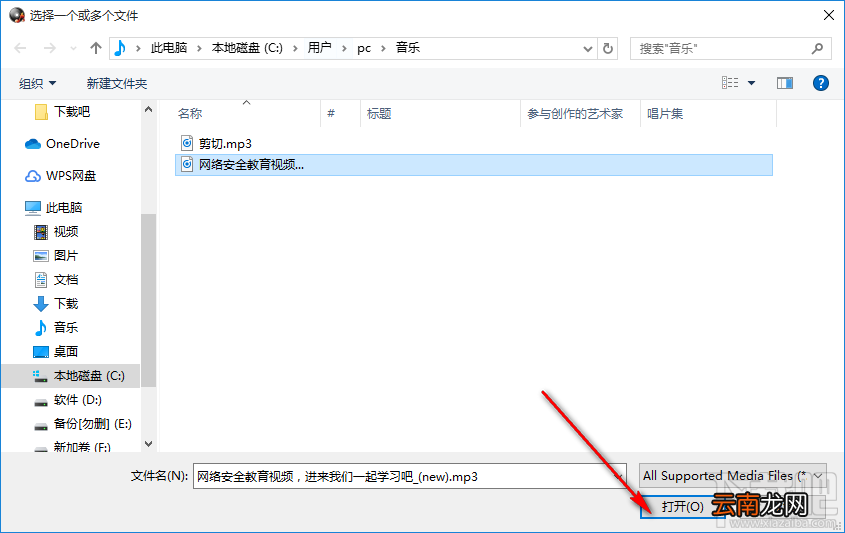Viewport: 845px width, 533px height.
Task: Click the 文件名(N) filename field
Action: [x=410, y=476]
